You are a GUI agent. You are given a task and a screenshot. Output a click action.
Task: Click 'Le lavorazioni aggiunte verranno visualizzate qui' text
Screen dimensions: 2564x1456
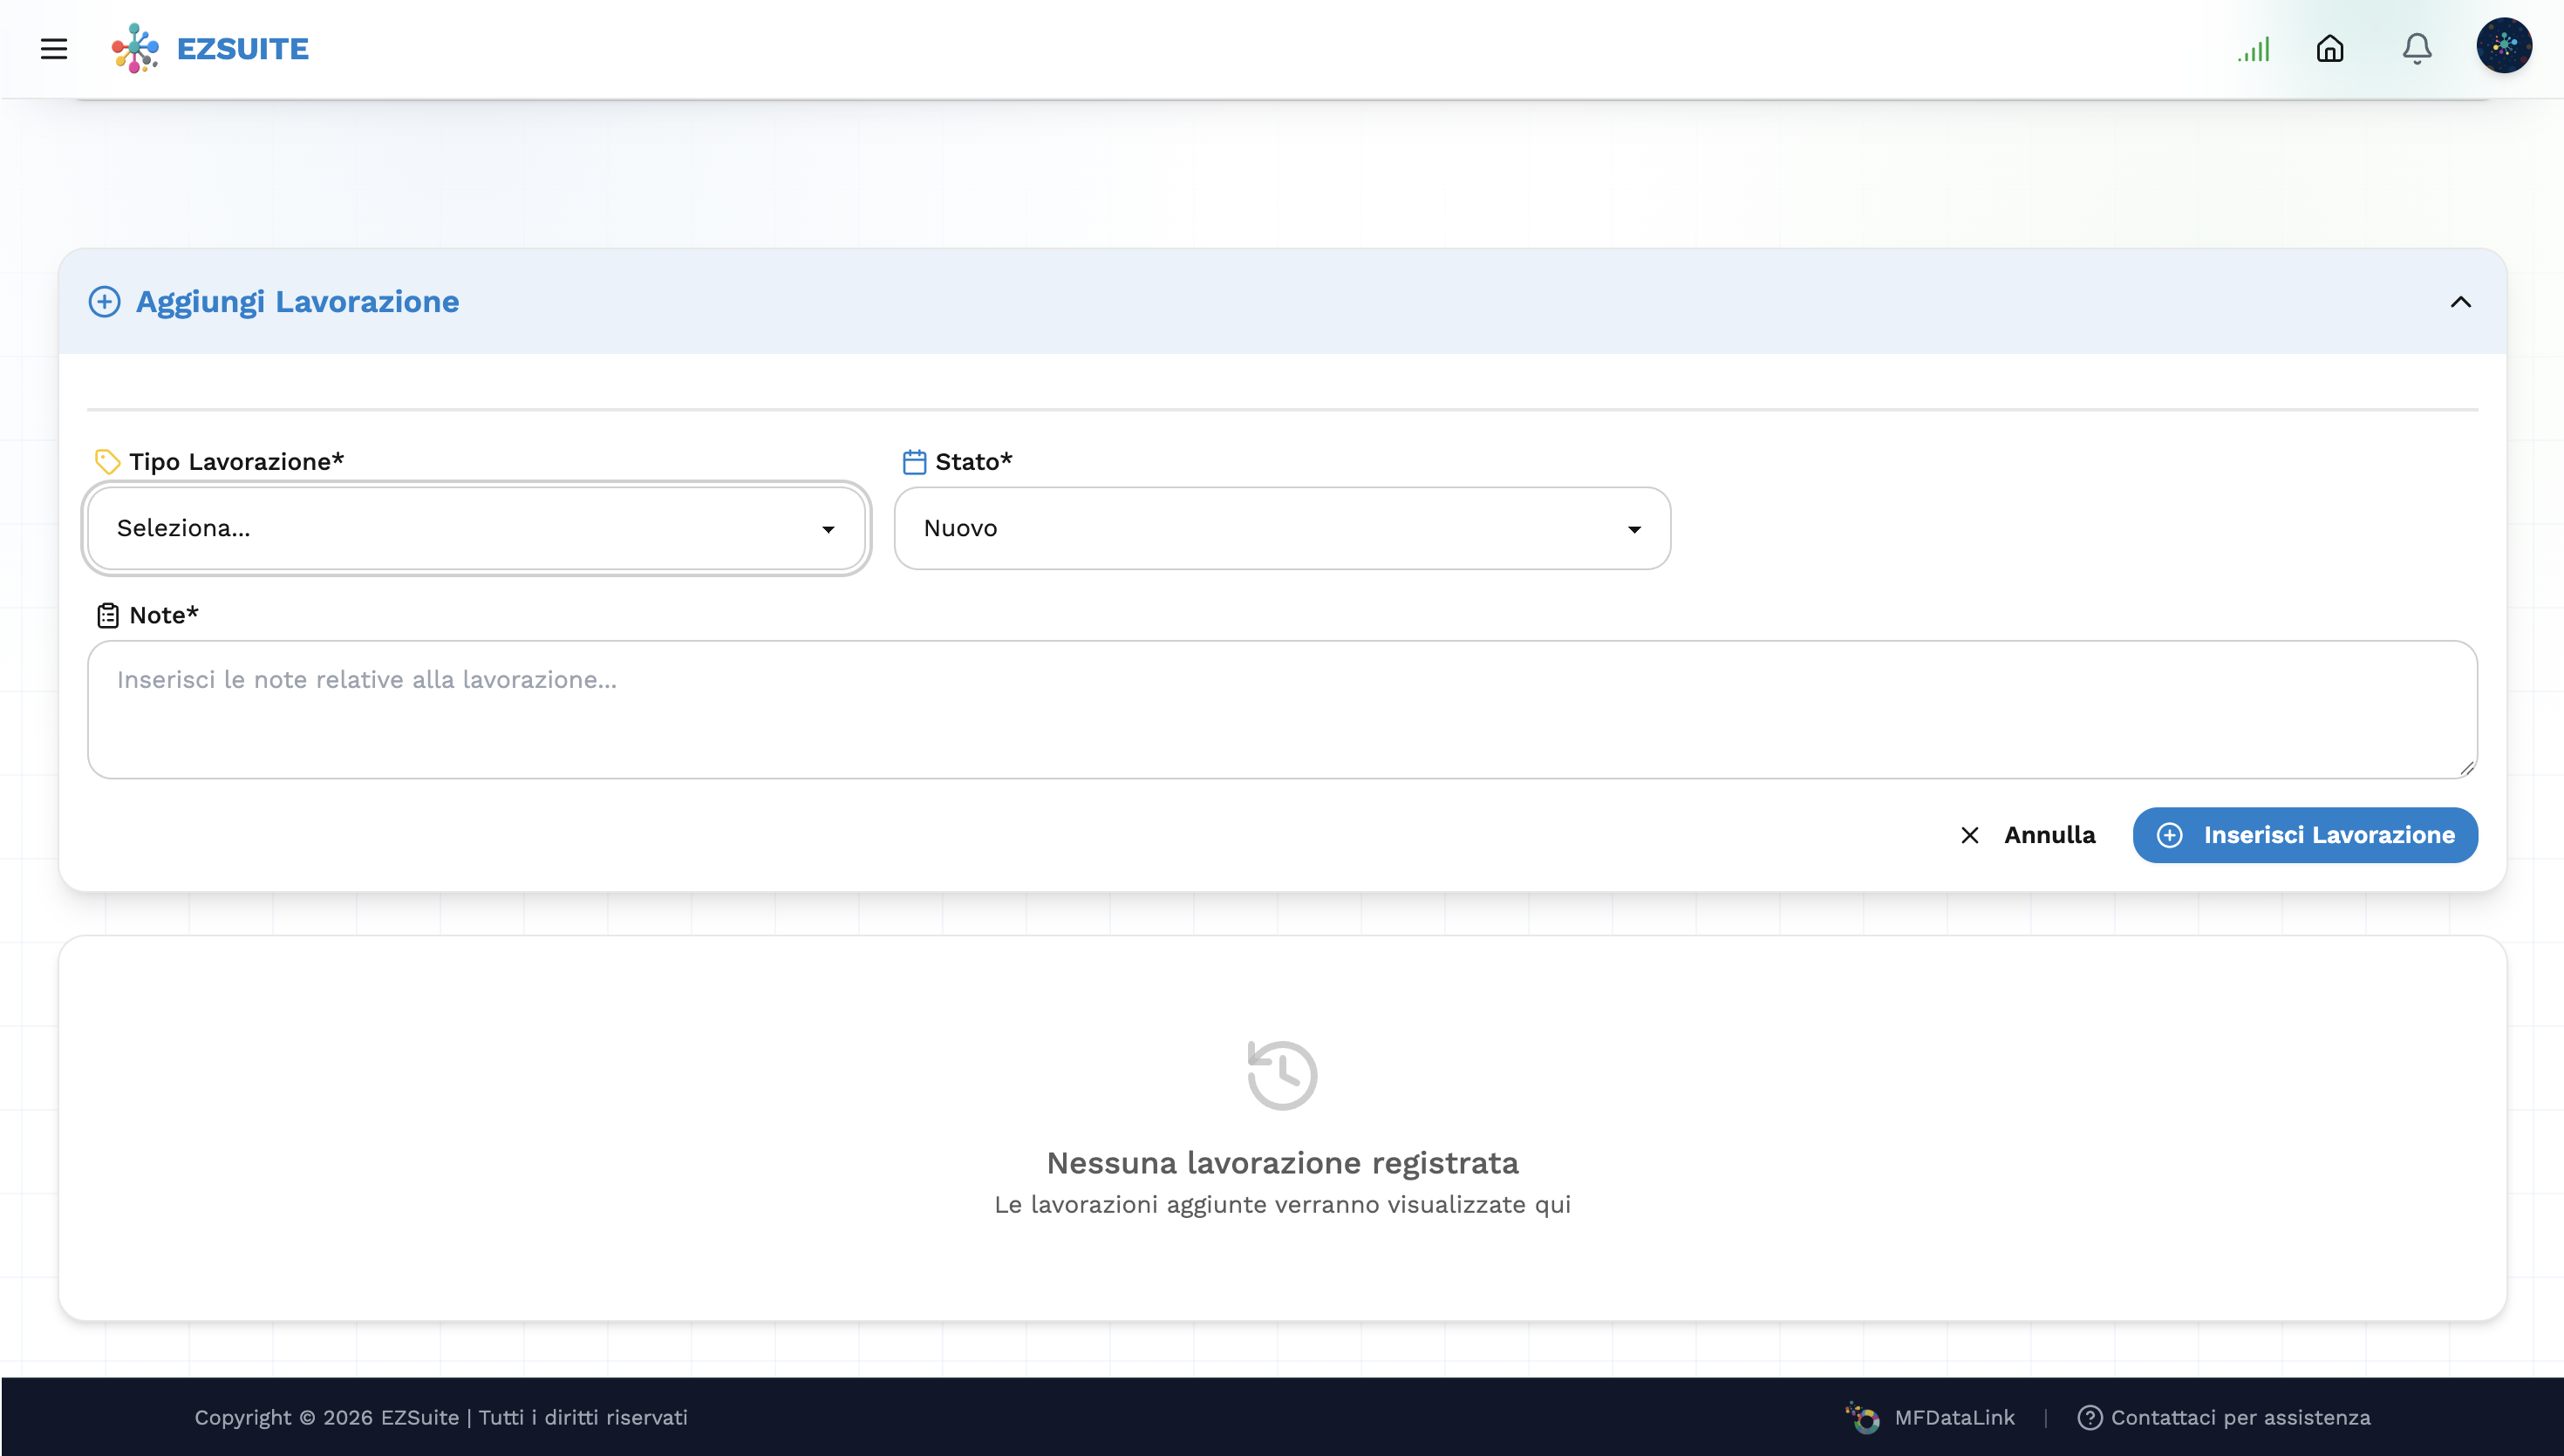pyautogui.click(x=1282, y=1205)
